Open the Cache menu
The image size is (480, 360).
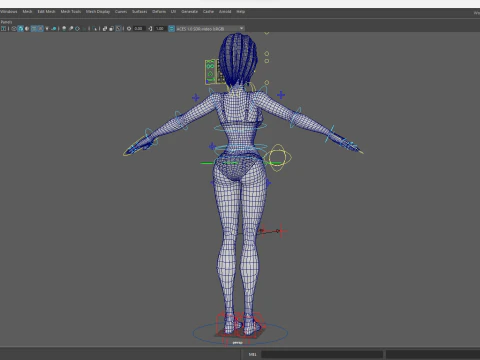208,12
